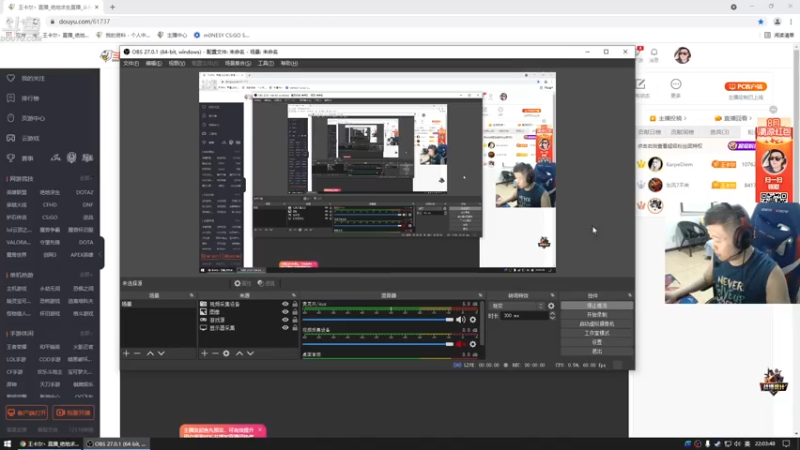Open the View menu in OBS

coord(177,63)
